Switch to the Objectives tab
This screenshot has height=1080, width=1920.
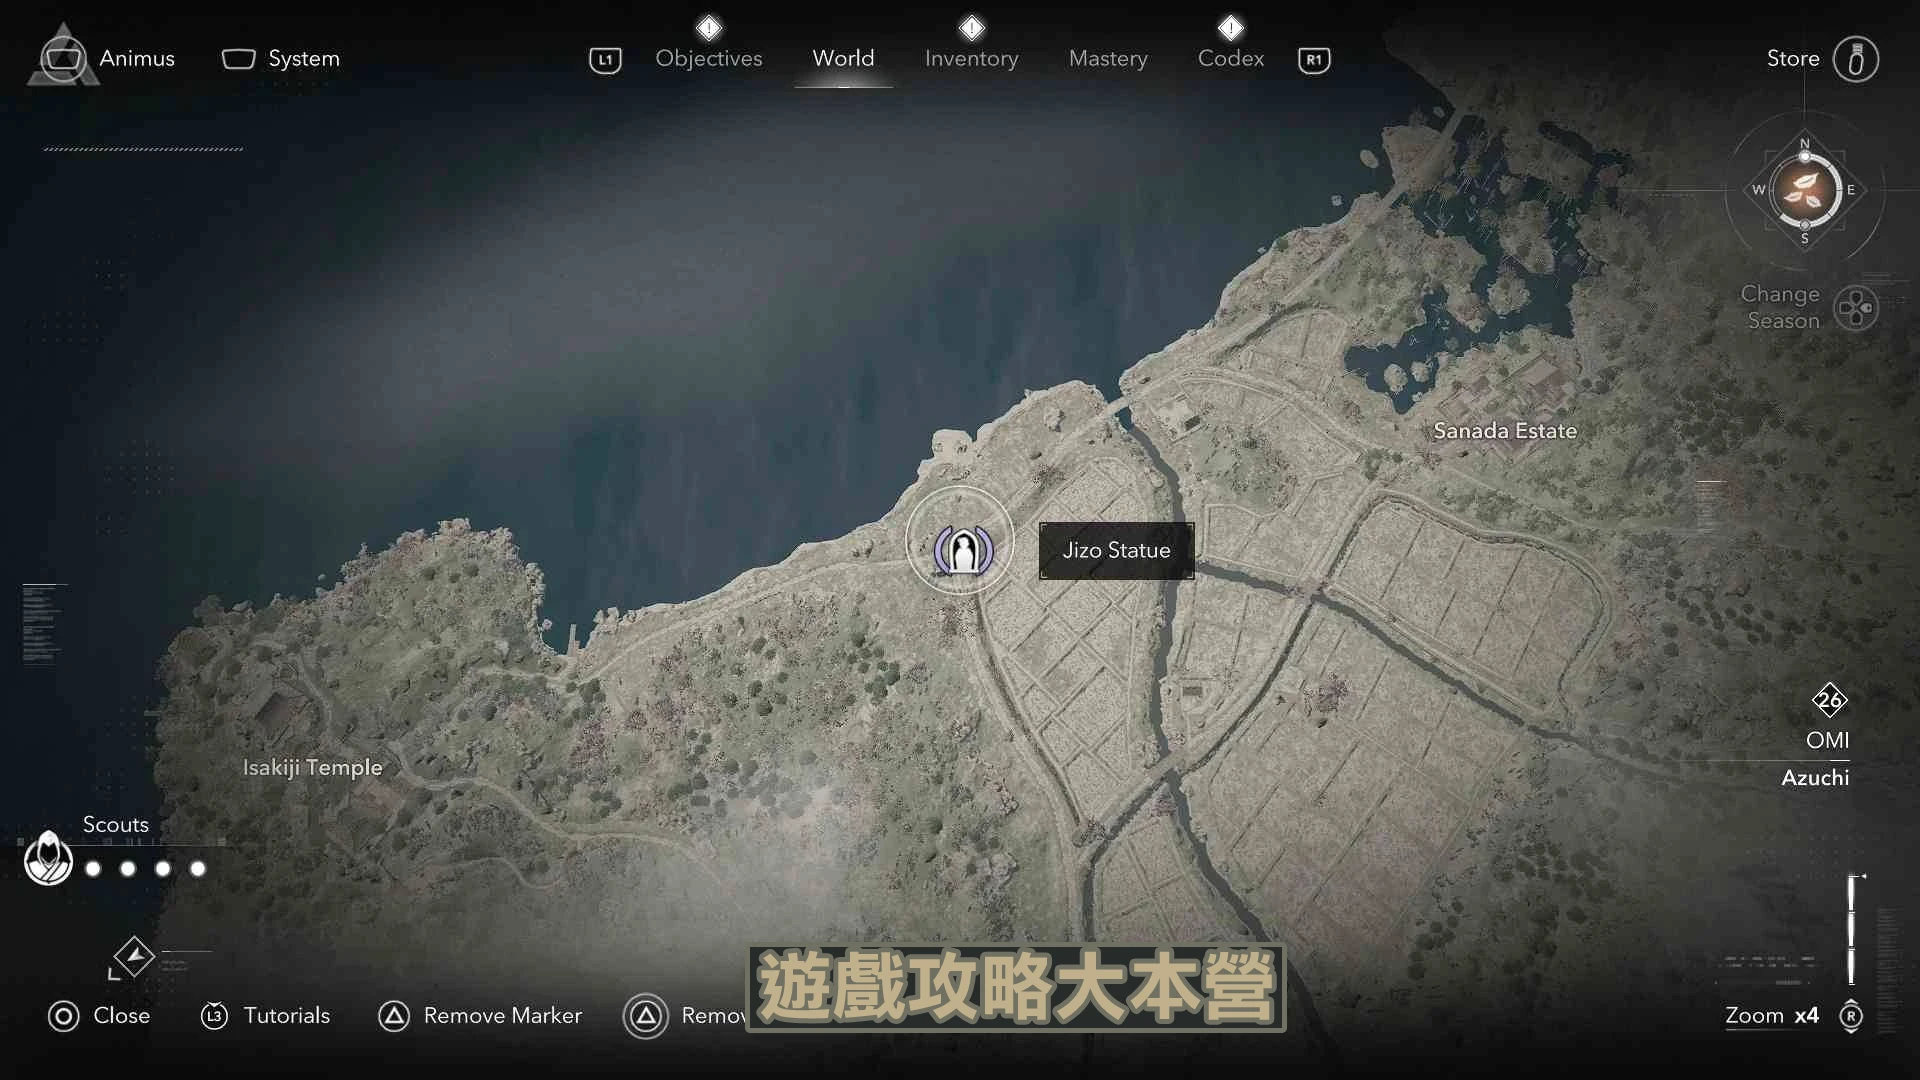point(709,59)
